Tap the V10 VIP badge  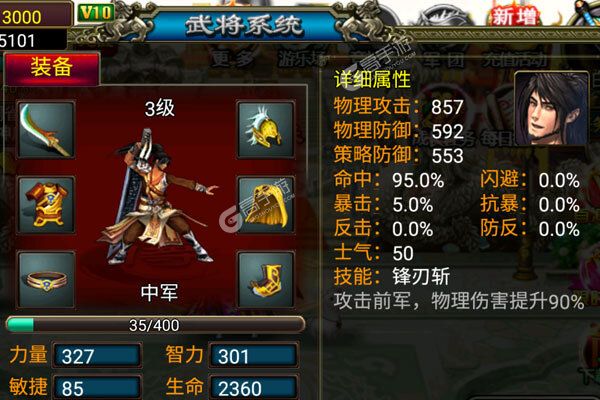[95, 13]
